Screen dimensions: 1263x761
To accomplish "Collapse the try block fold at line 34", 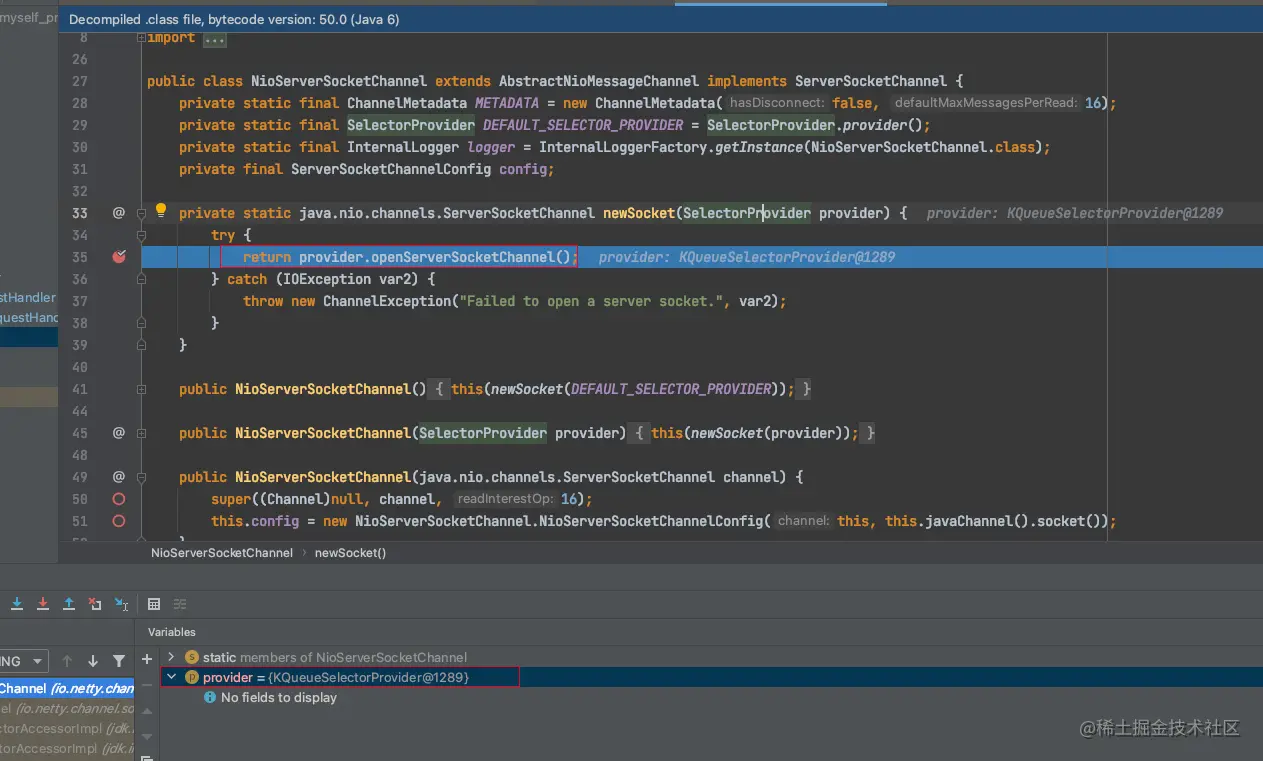I will [142, 235].
